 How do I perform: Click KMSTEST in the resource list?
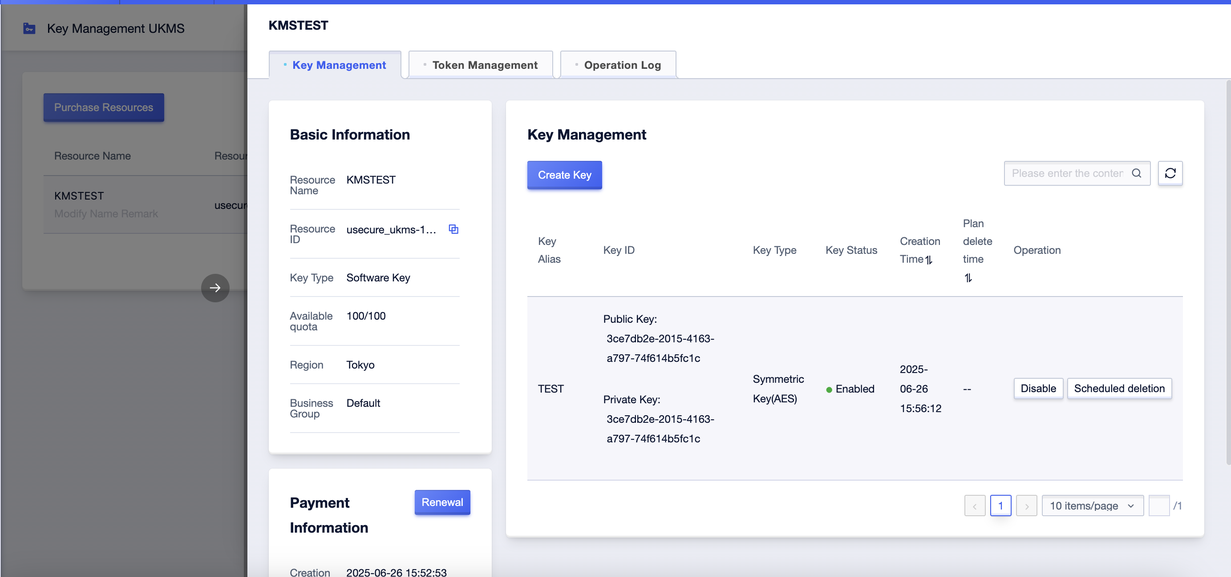click(79, 196)
